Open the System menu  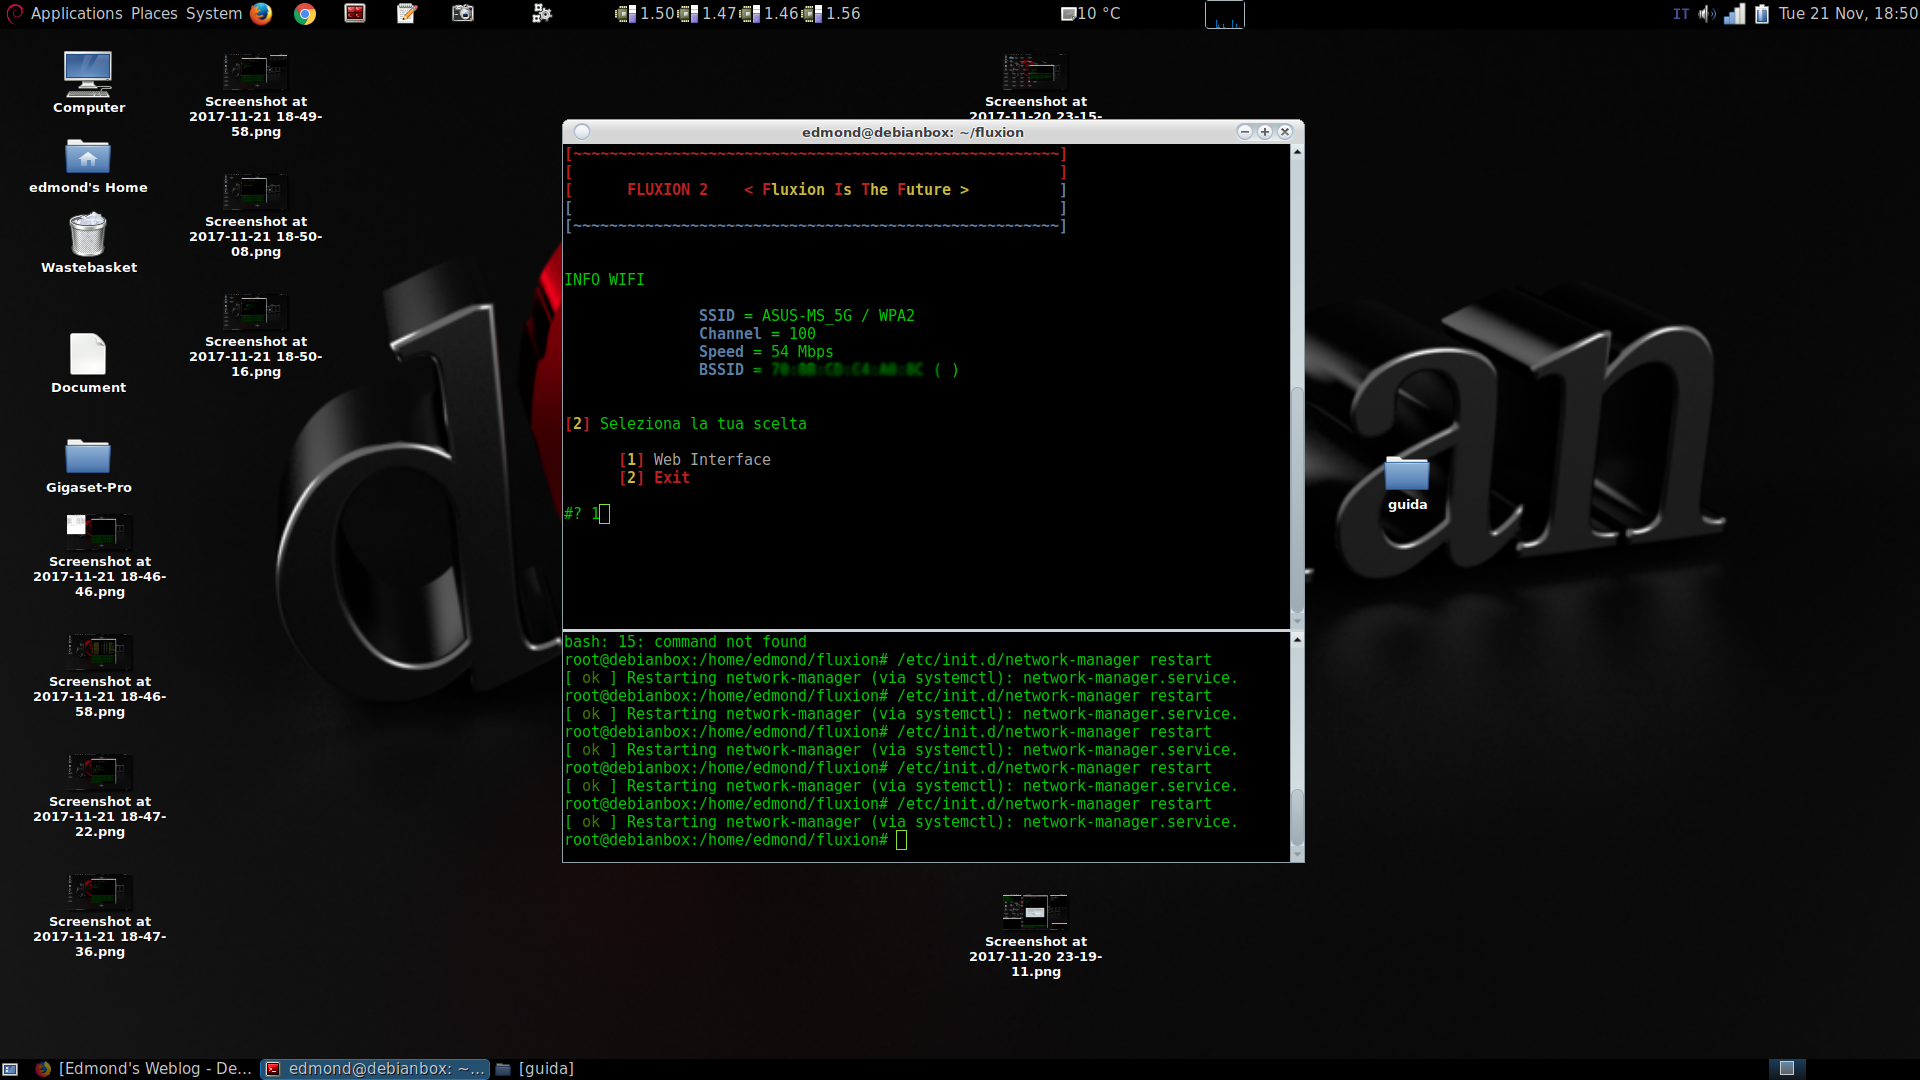[x=214, y=13]
